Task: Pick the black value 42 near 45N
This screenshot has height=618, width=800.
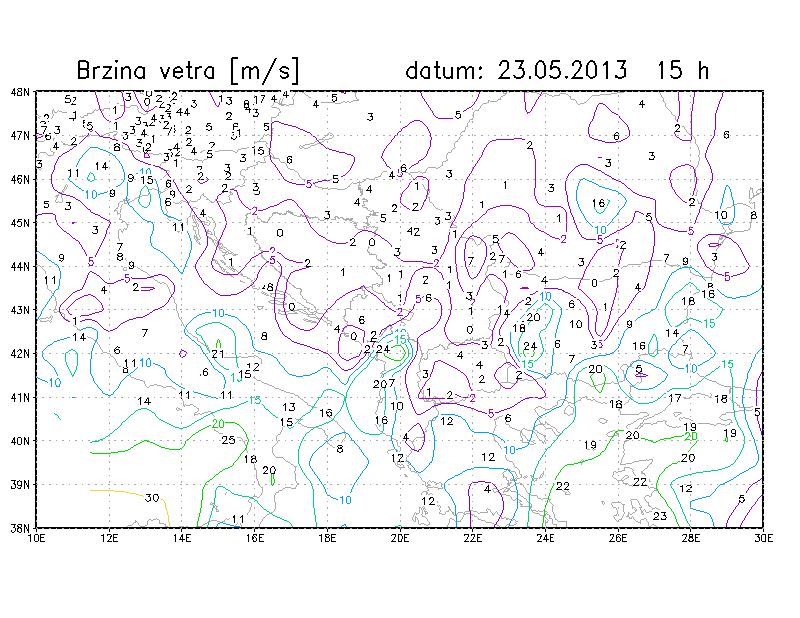Action: click(413, 232)
